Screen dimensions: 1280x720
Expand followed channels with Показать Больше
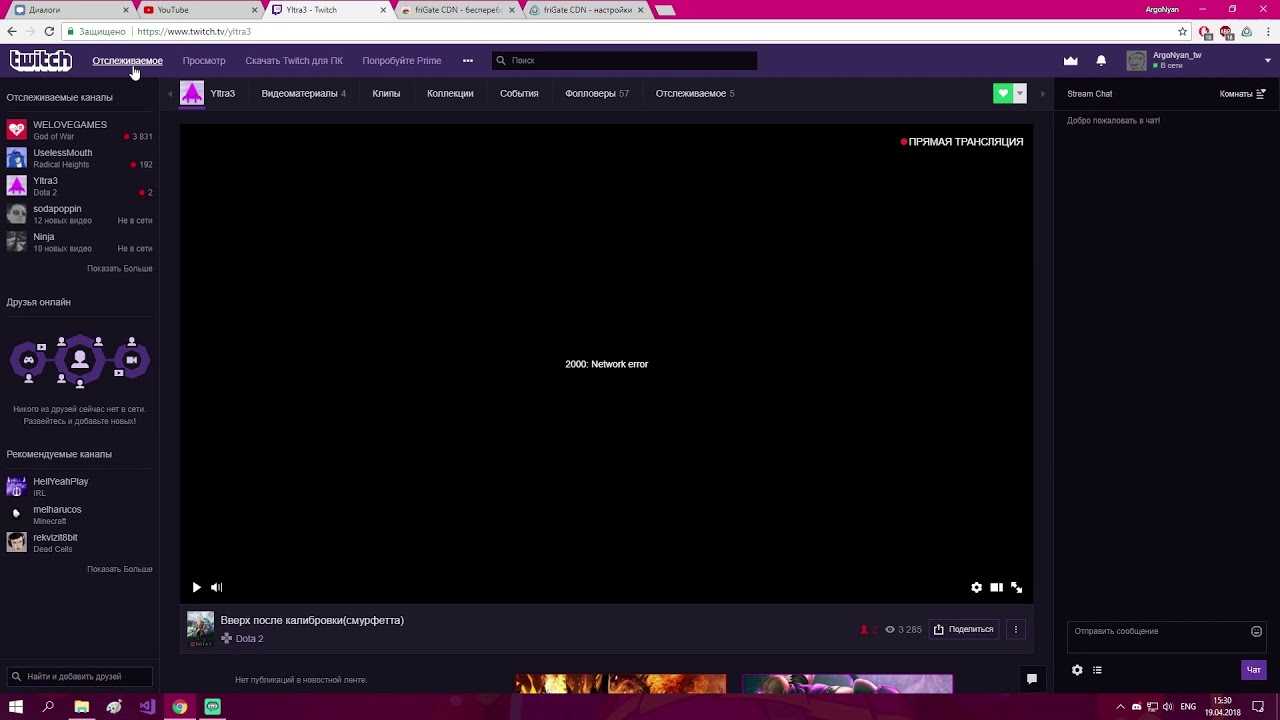pos(120,269)
